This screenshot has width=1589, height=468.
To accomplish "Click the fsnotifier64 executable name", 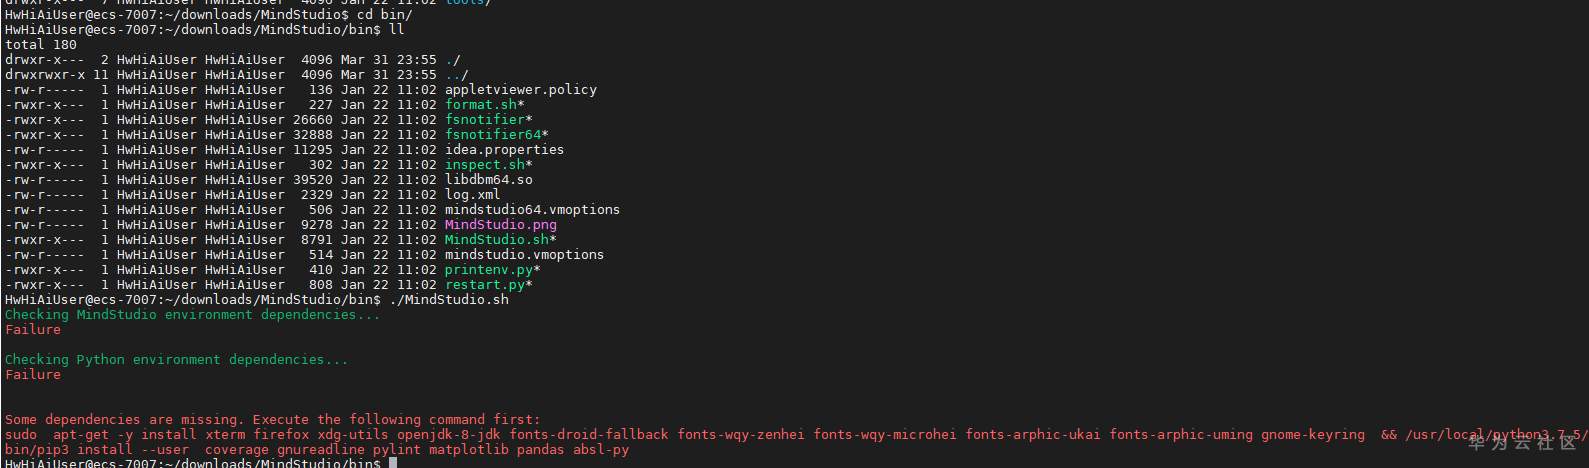I will 493,135.
